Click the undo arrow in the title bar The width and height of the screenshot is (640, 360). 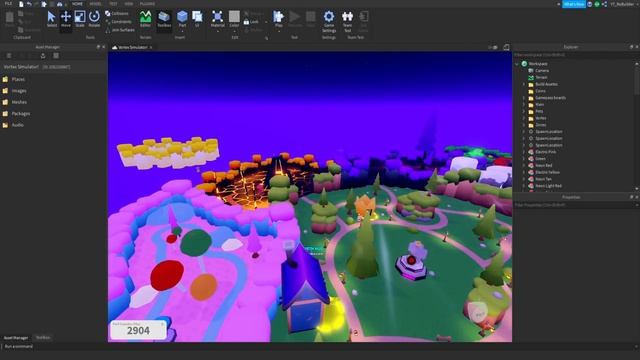coord(29,4)
